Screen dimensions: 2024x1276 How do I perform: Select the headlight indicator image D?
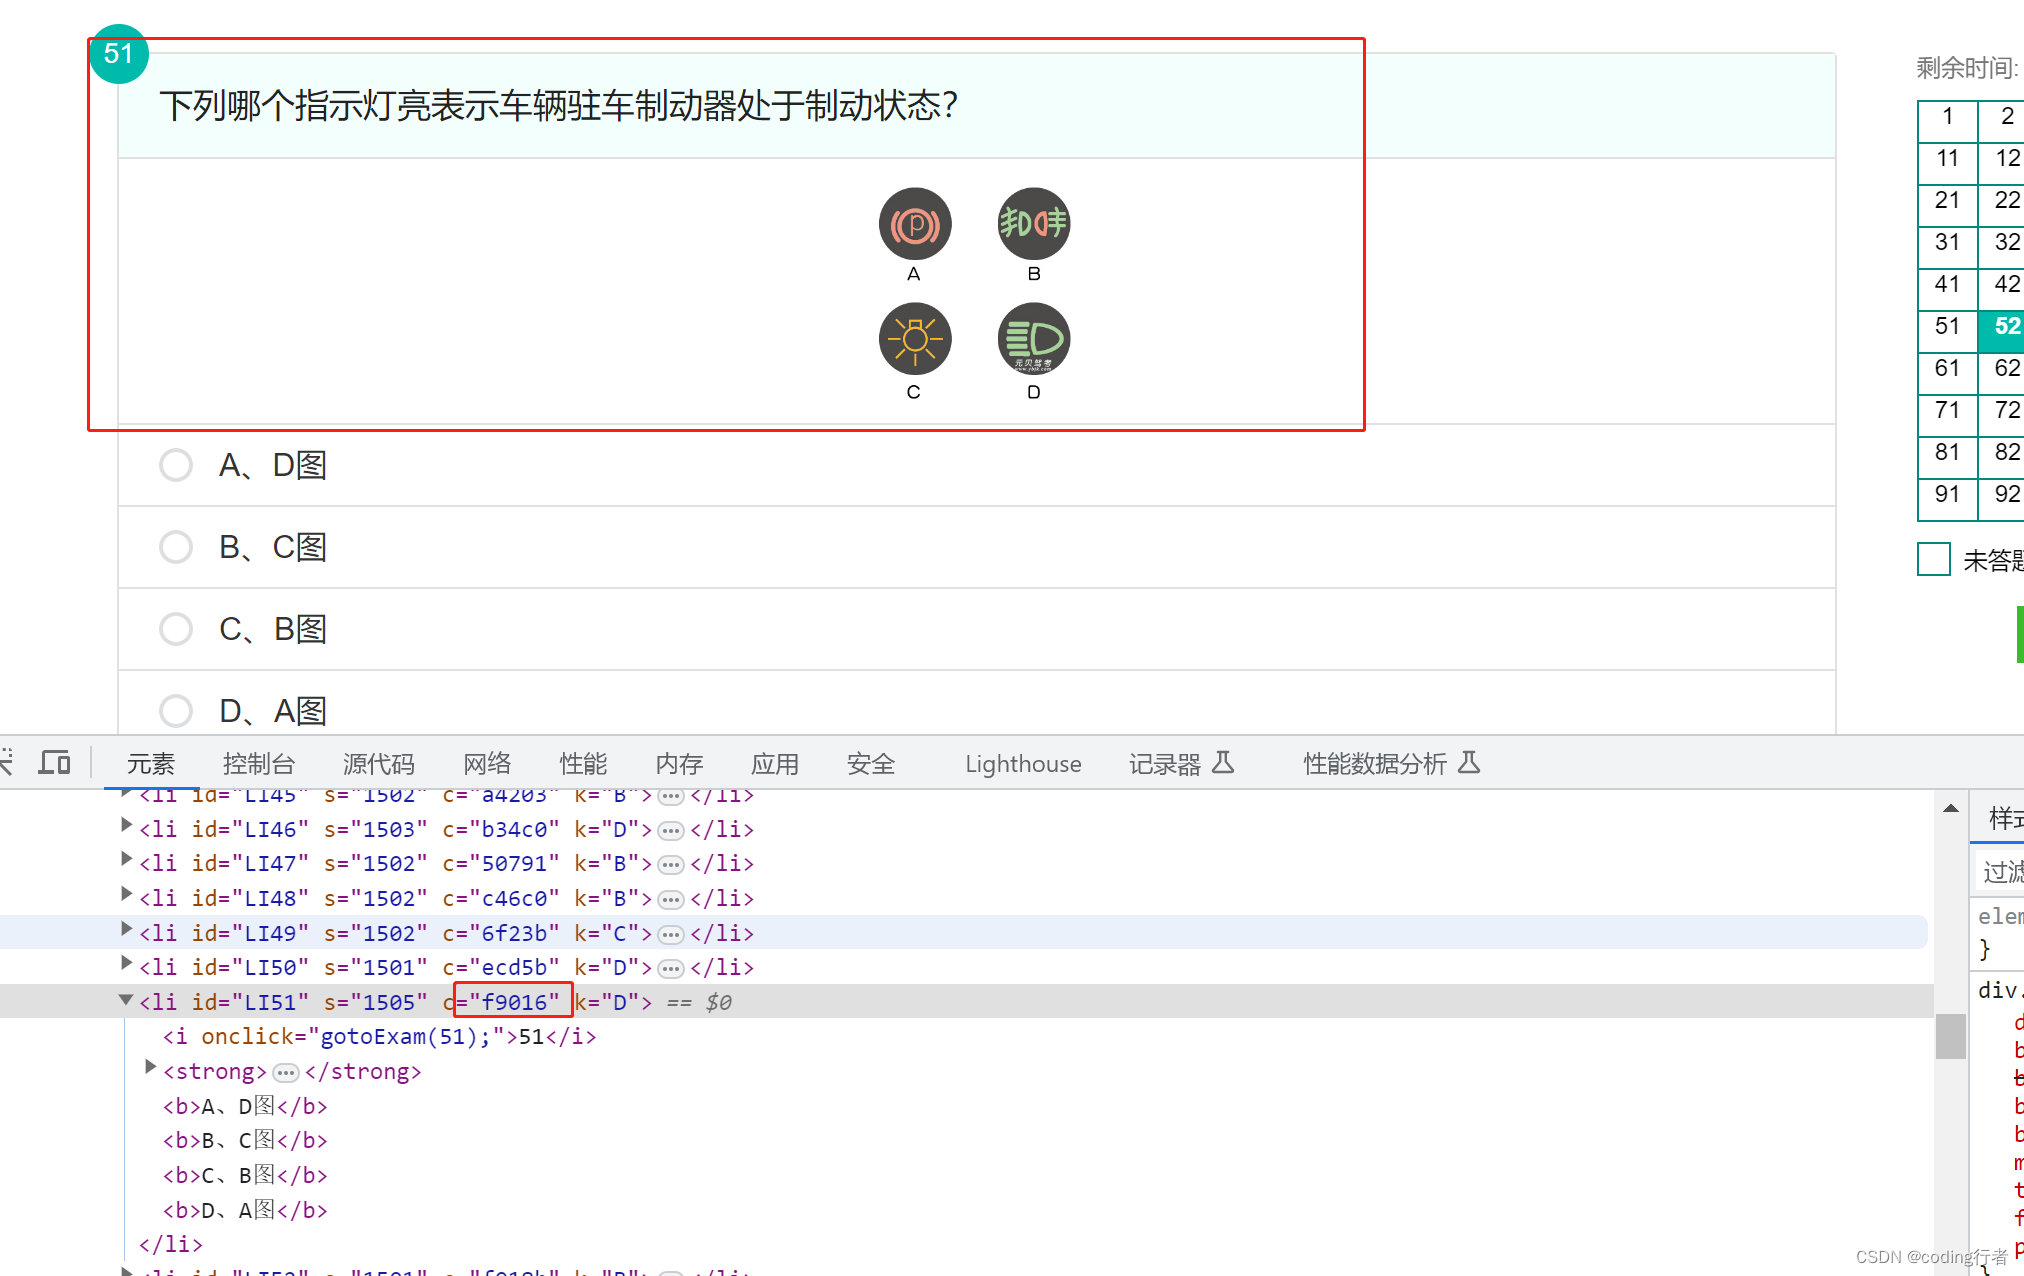(x=1033, y=339)
